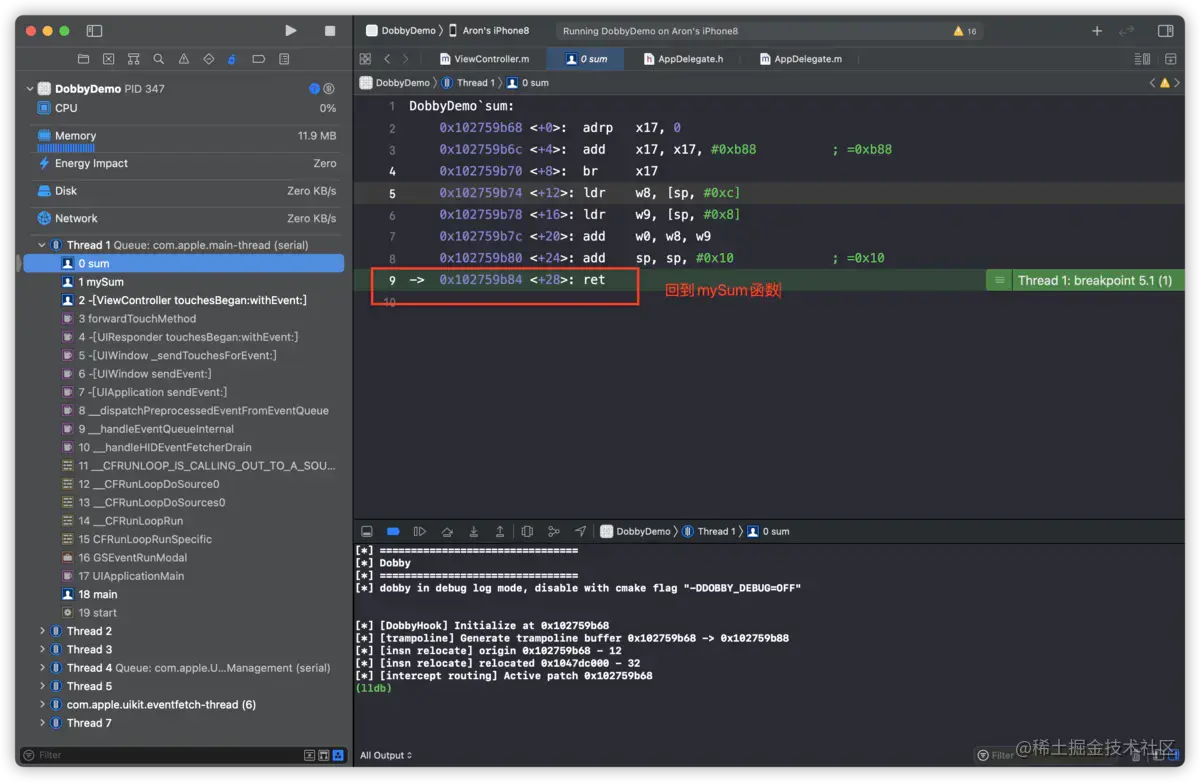Deactivate breakpoints toggle in debug bar

point(393,531)
